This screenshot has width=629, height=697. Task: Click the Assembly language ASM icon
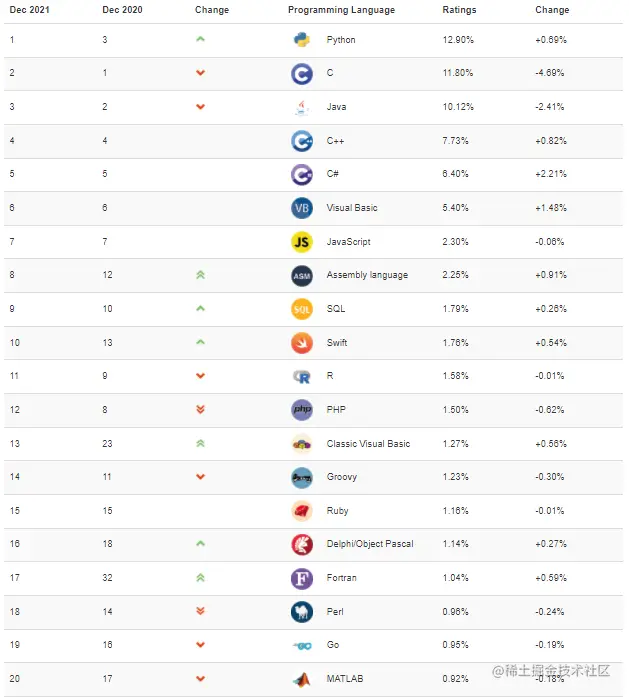(x=302, y=276)
